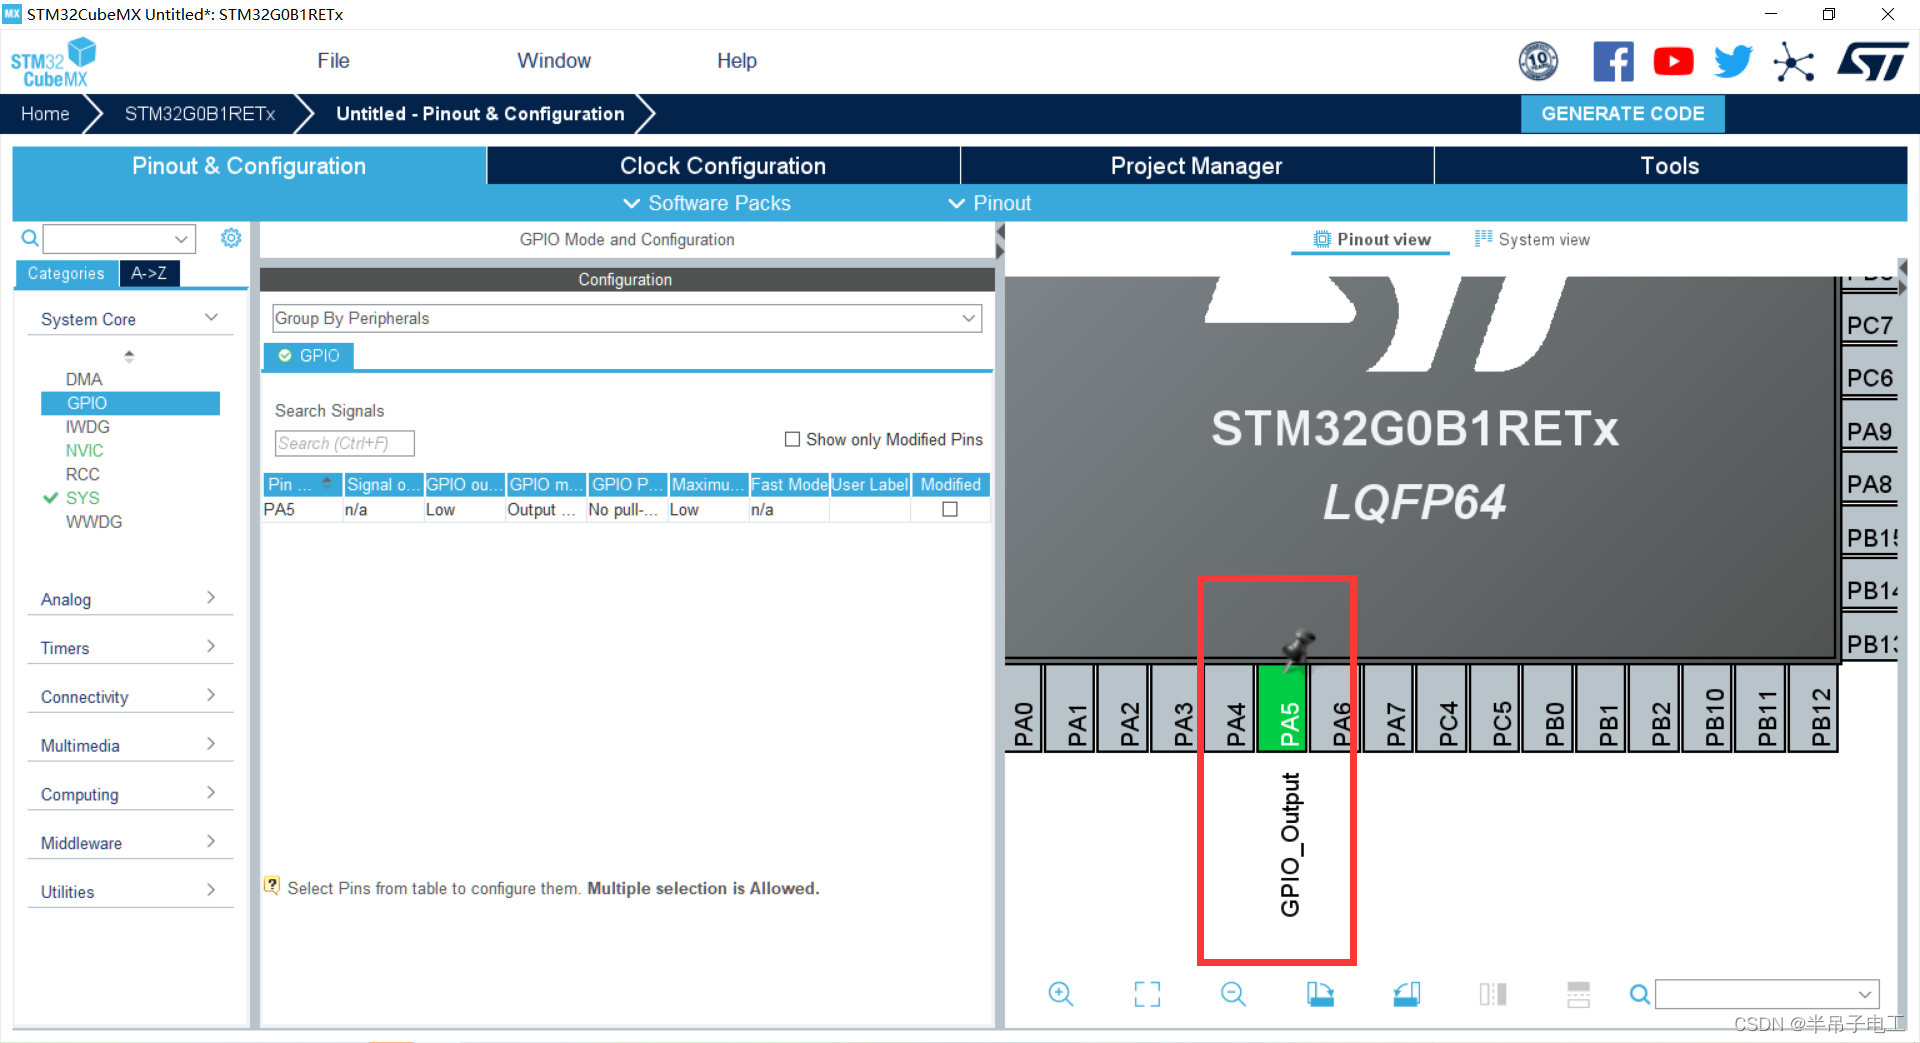The image size is (1920, 1043).
Task: Click the Search Signals input field
Action: tap(344, 443)
